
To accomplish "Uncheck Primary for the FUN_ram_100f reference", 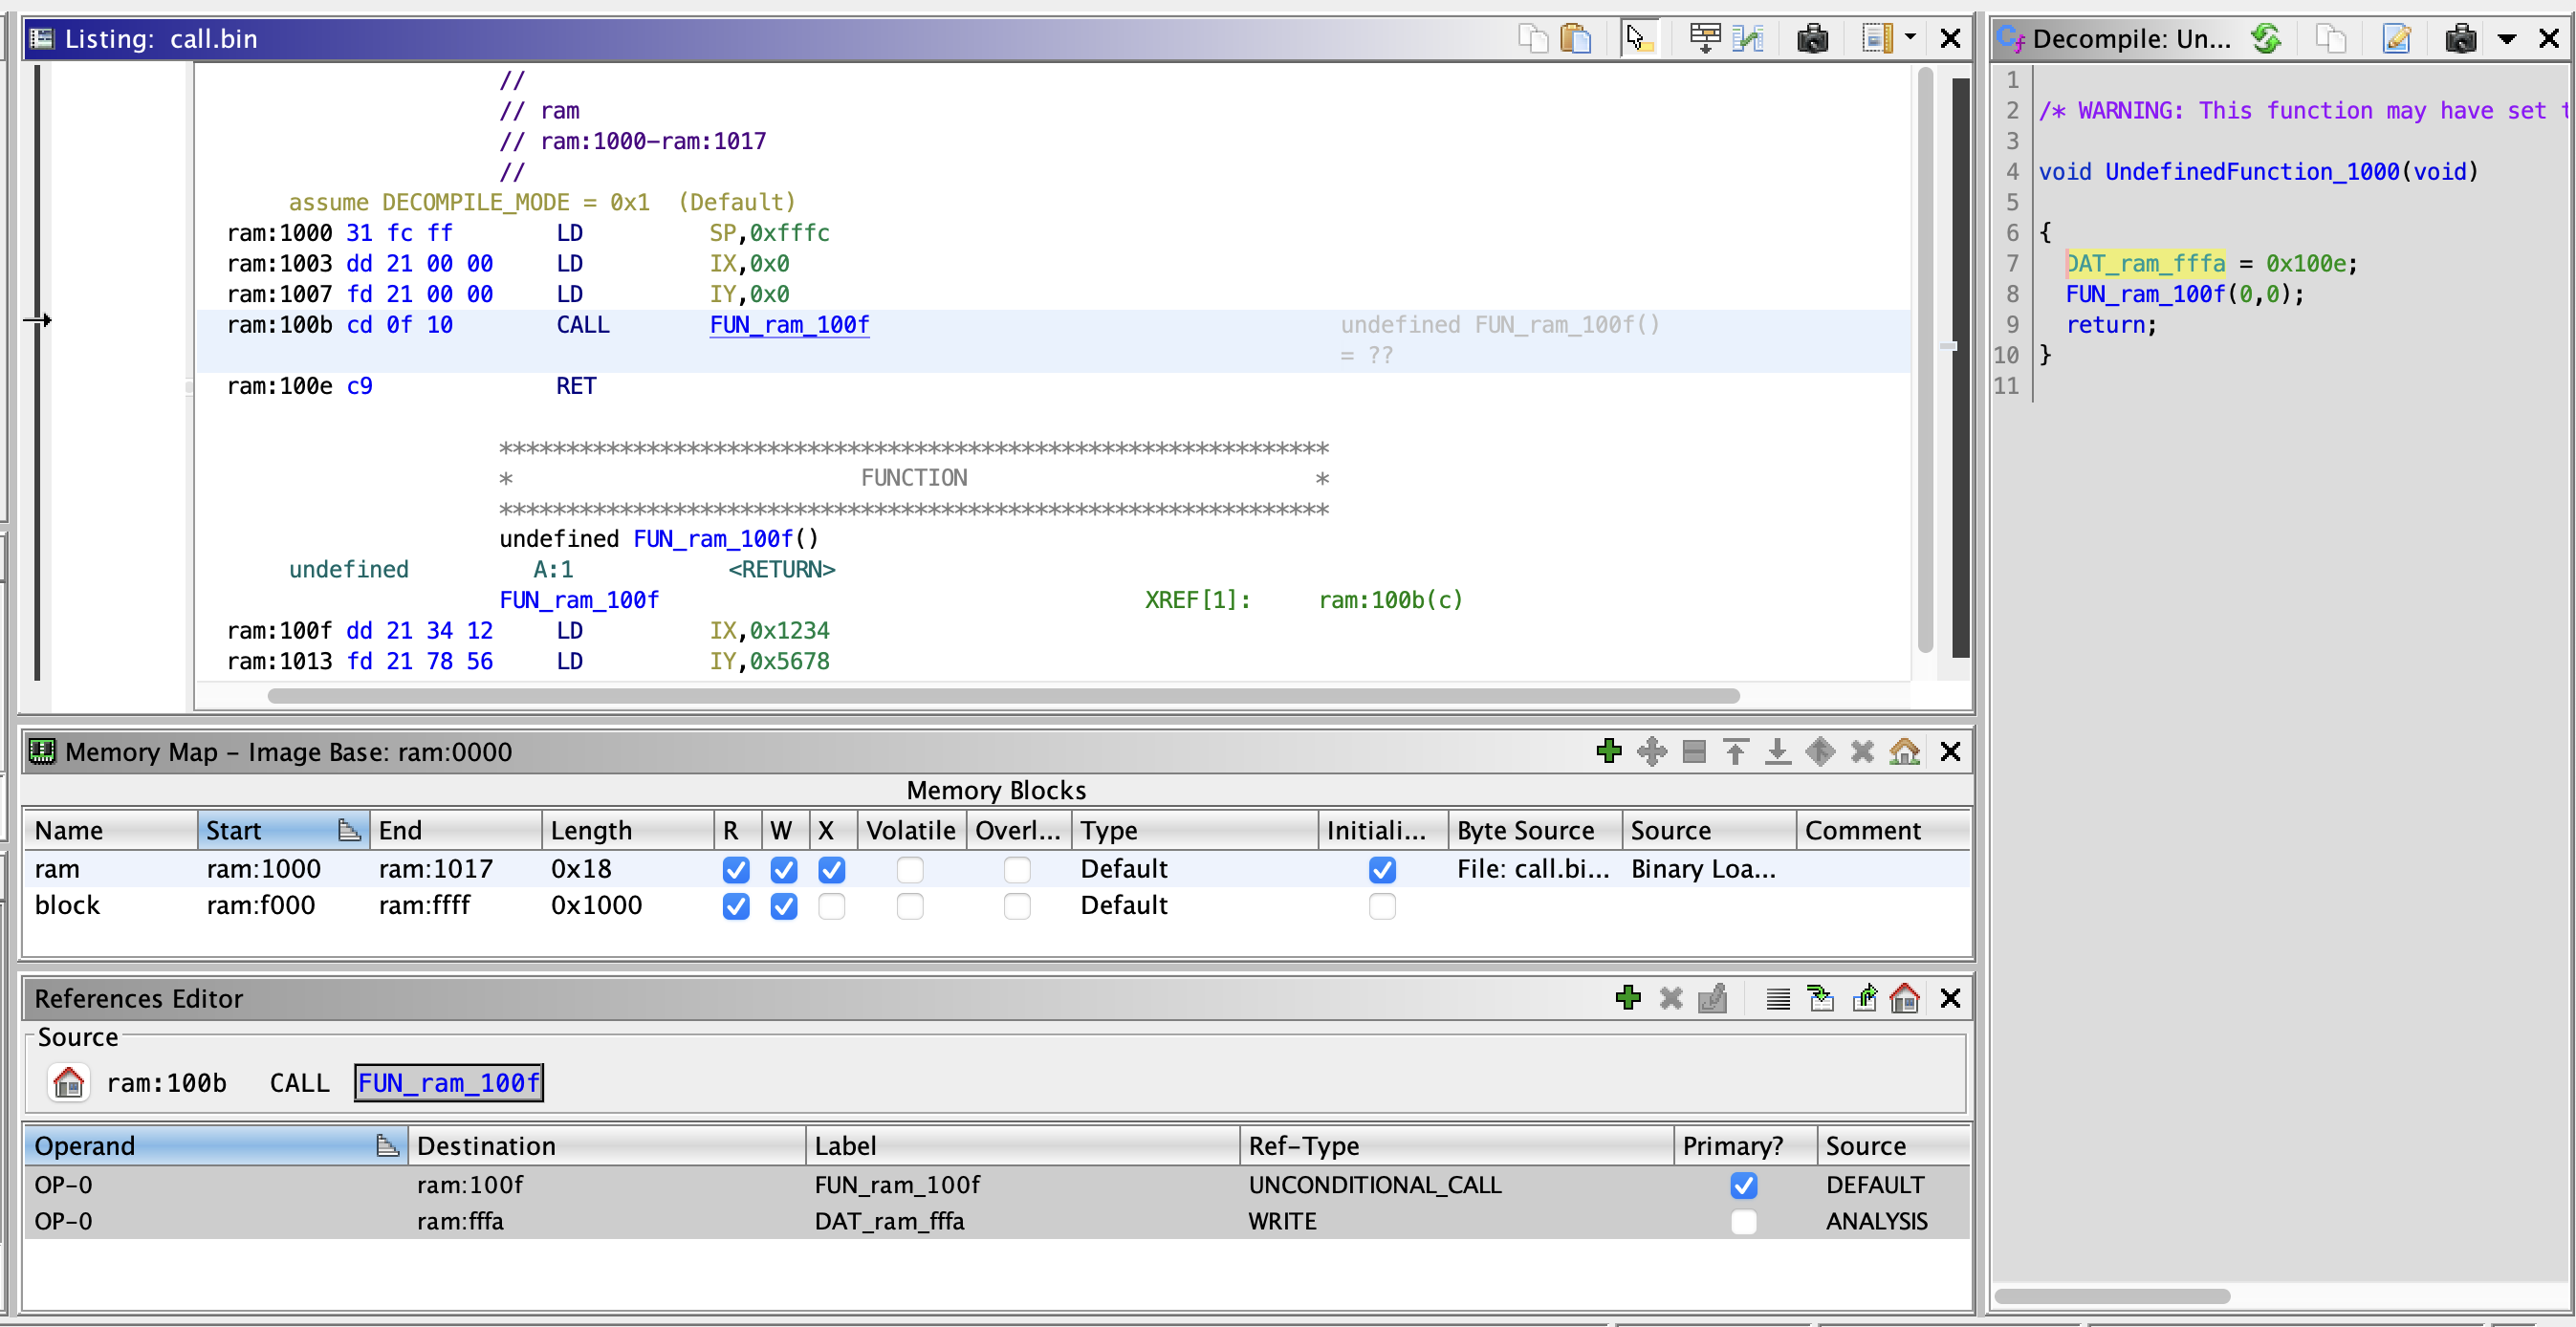I will point(1744,1185).
